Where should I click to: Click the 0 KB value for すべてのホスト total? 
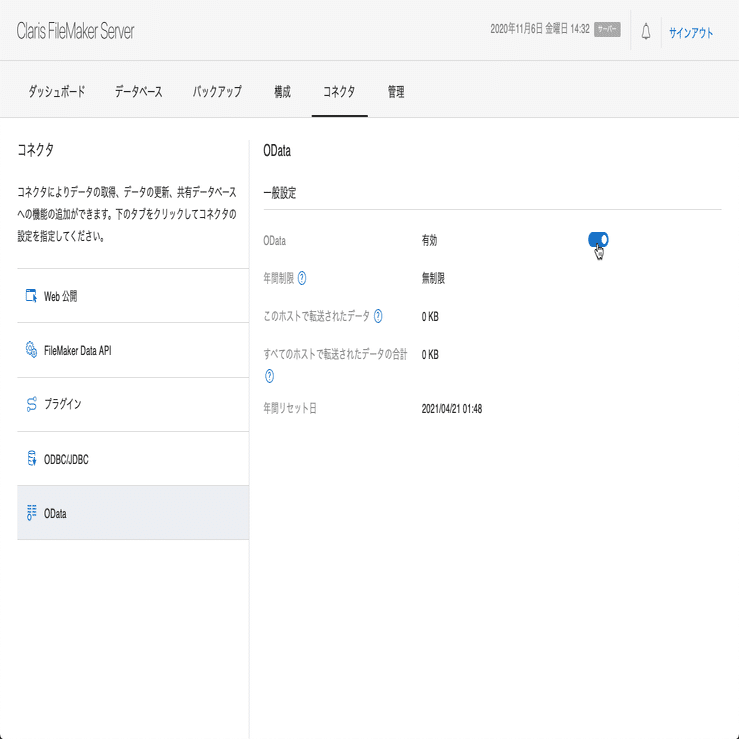click(x=430, y=354)
